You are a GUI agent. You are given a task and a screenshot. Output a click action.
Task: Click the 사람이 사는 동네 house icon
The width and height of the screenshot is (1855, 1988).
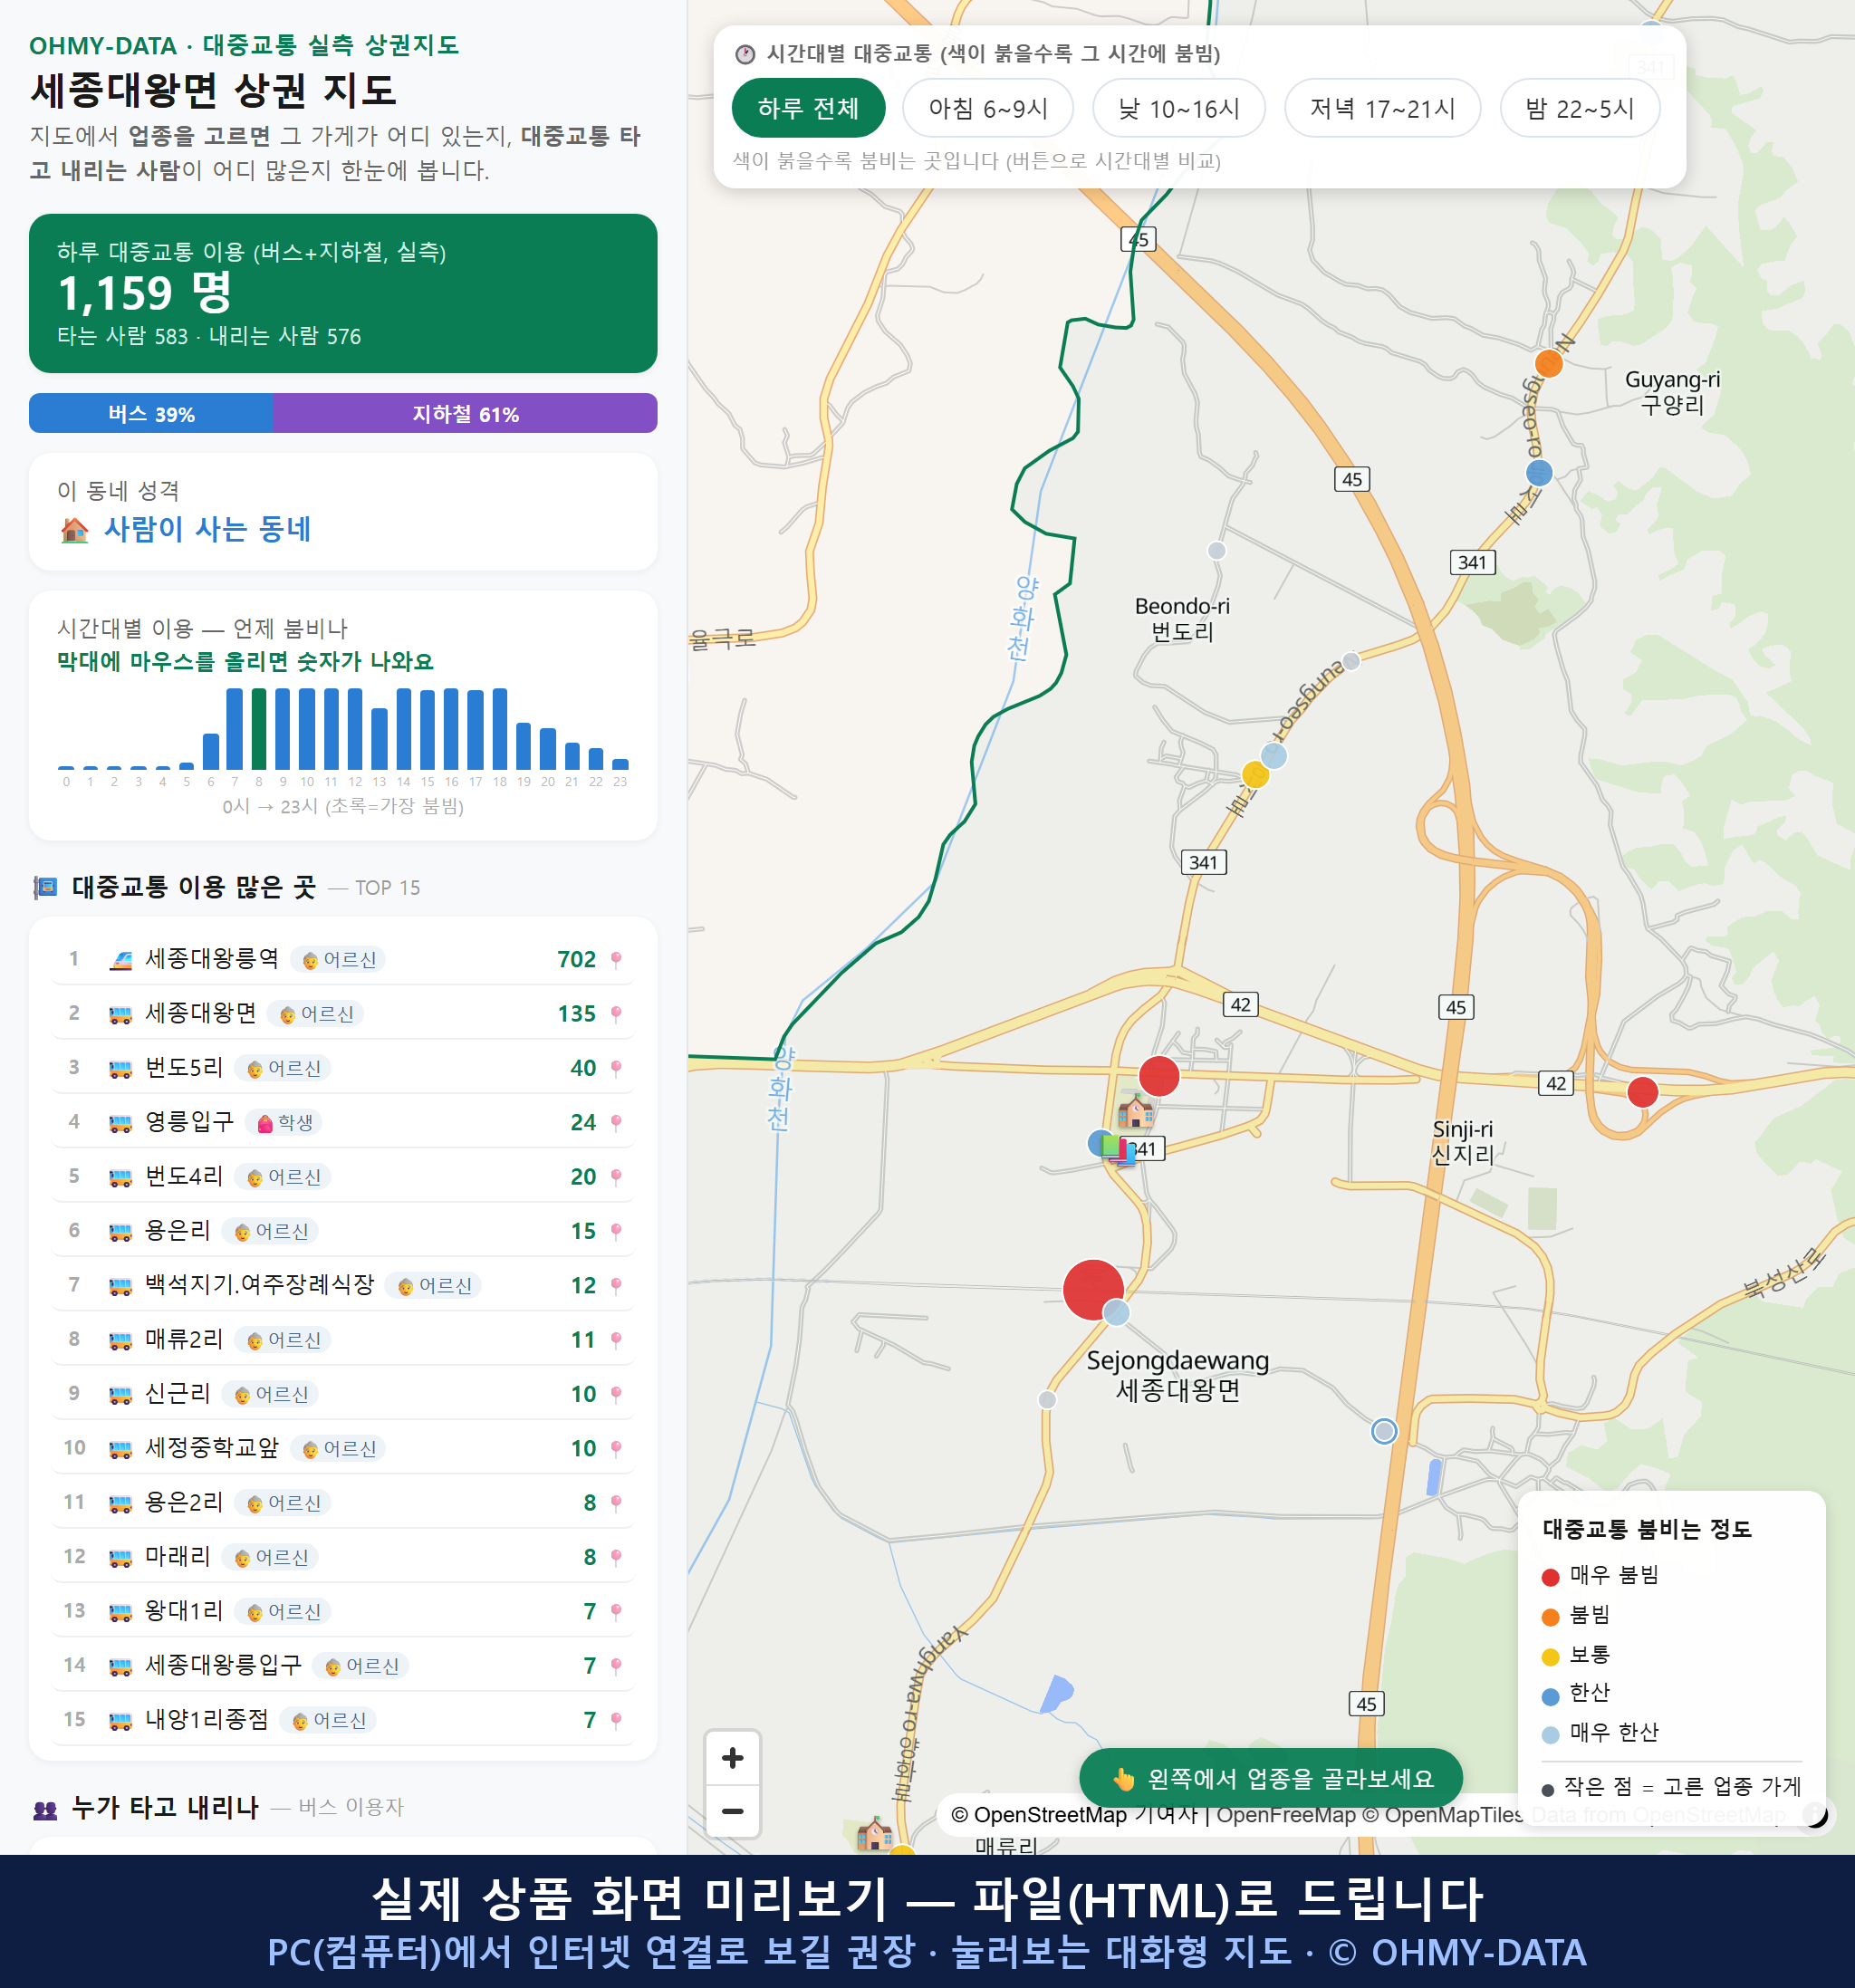75,530
